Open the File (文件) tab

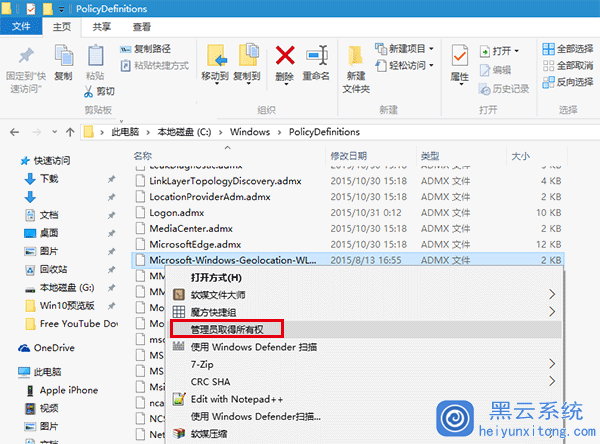pos(21,26)
